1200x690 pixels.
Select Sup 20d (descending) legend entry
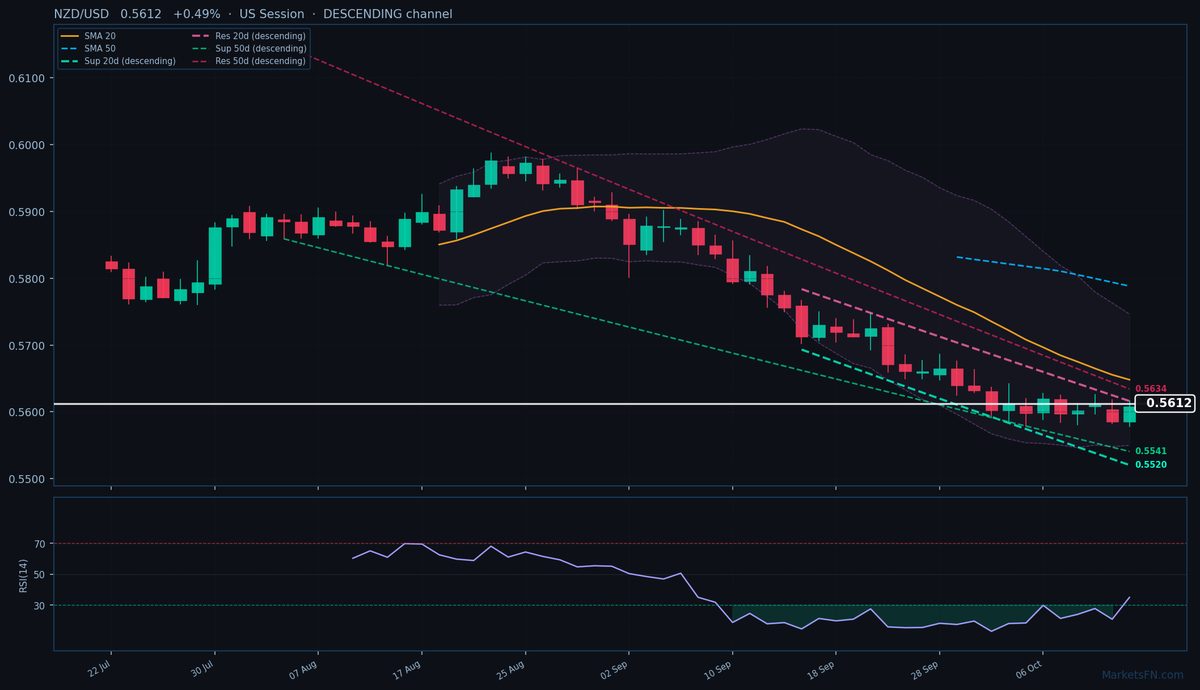tap(118, 61)
